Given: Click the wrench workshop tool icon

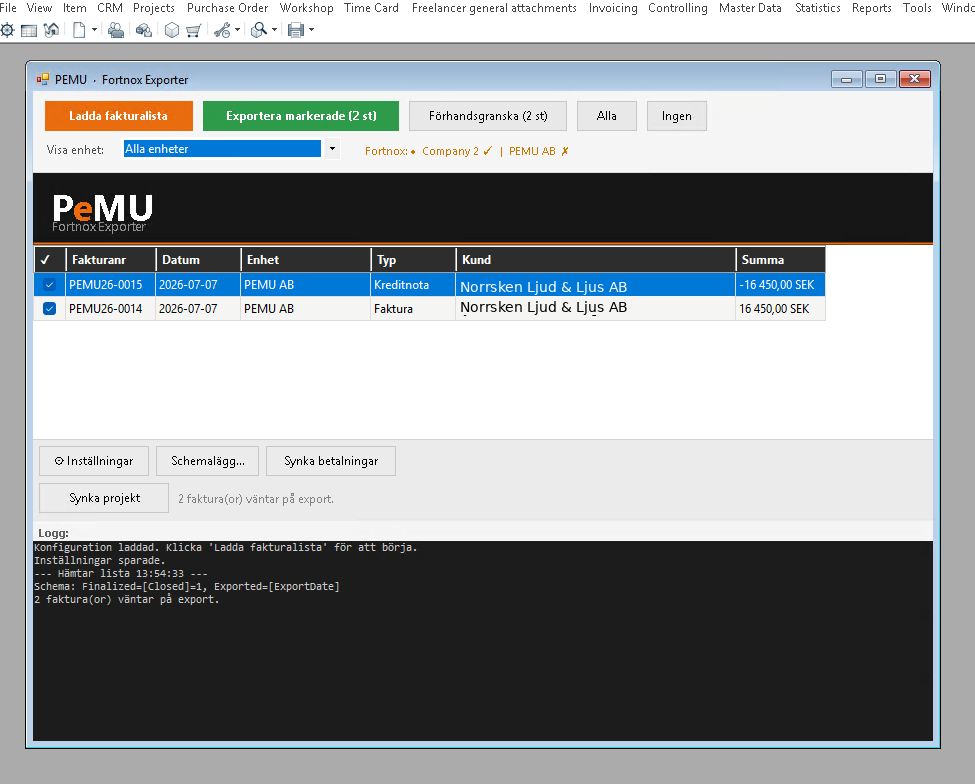Looking at the screenshot, I should 223,30.
